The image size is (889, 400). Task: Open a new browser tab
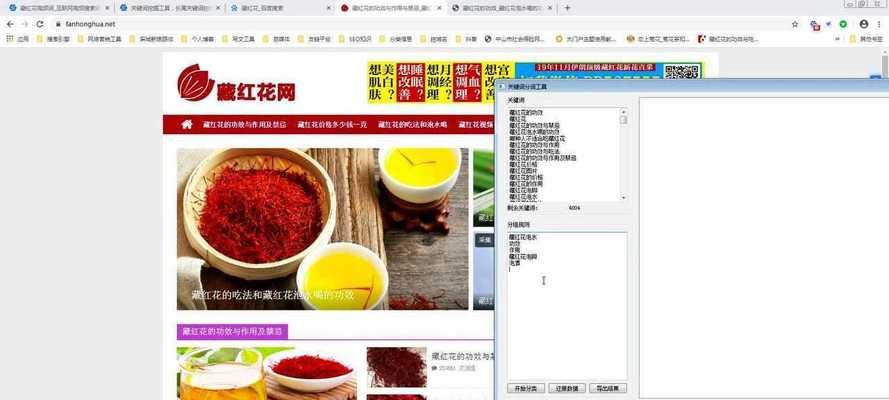(568, 8)
